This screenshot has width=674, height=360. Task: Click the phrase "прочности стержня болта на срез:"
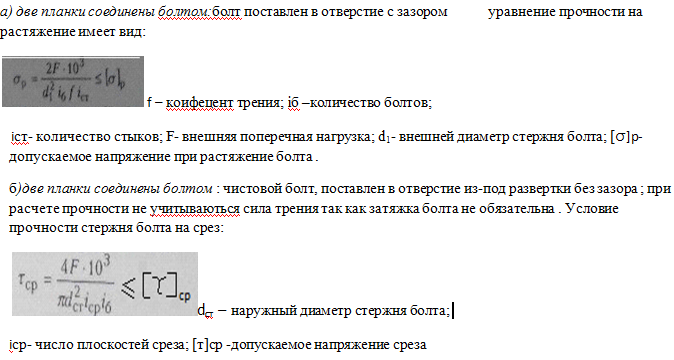(x=116, y=228)
